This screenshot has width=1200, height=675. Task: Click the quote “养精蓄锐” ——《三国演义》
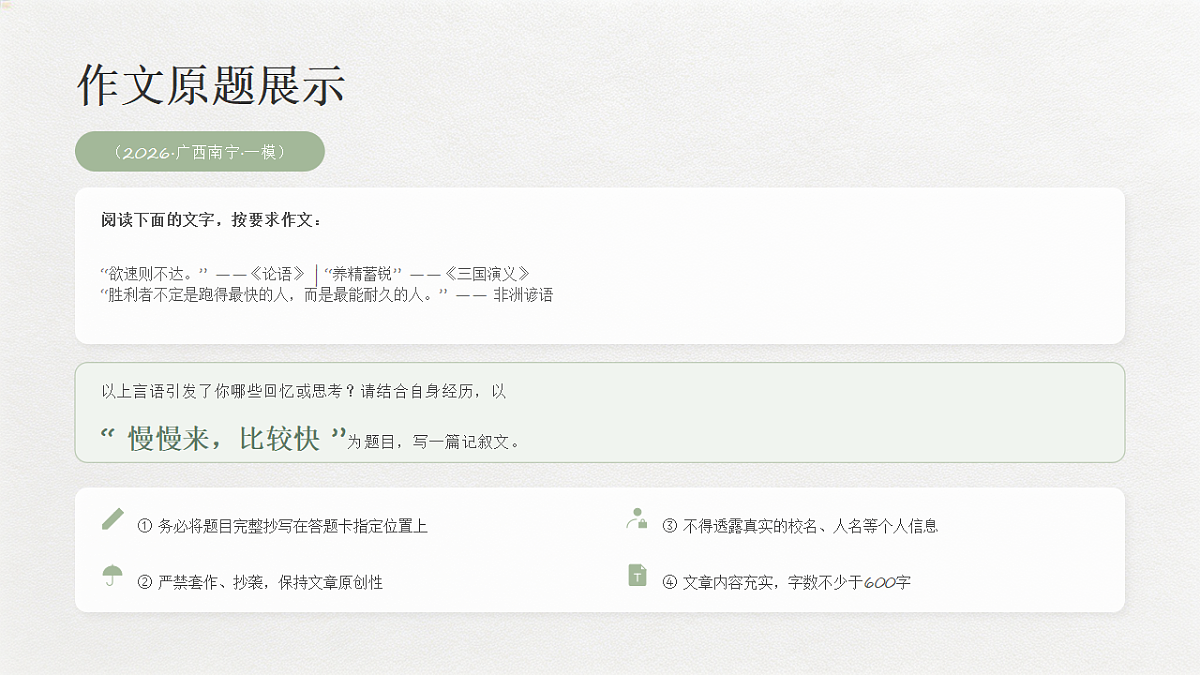427,273
